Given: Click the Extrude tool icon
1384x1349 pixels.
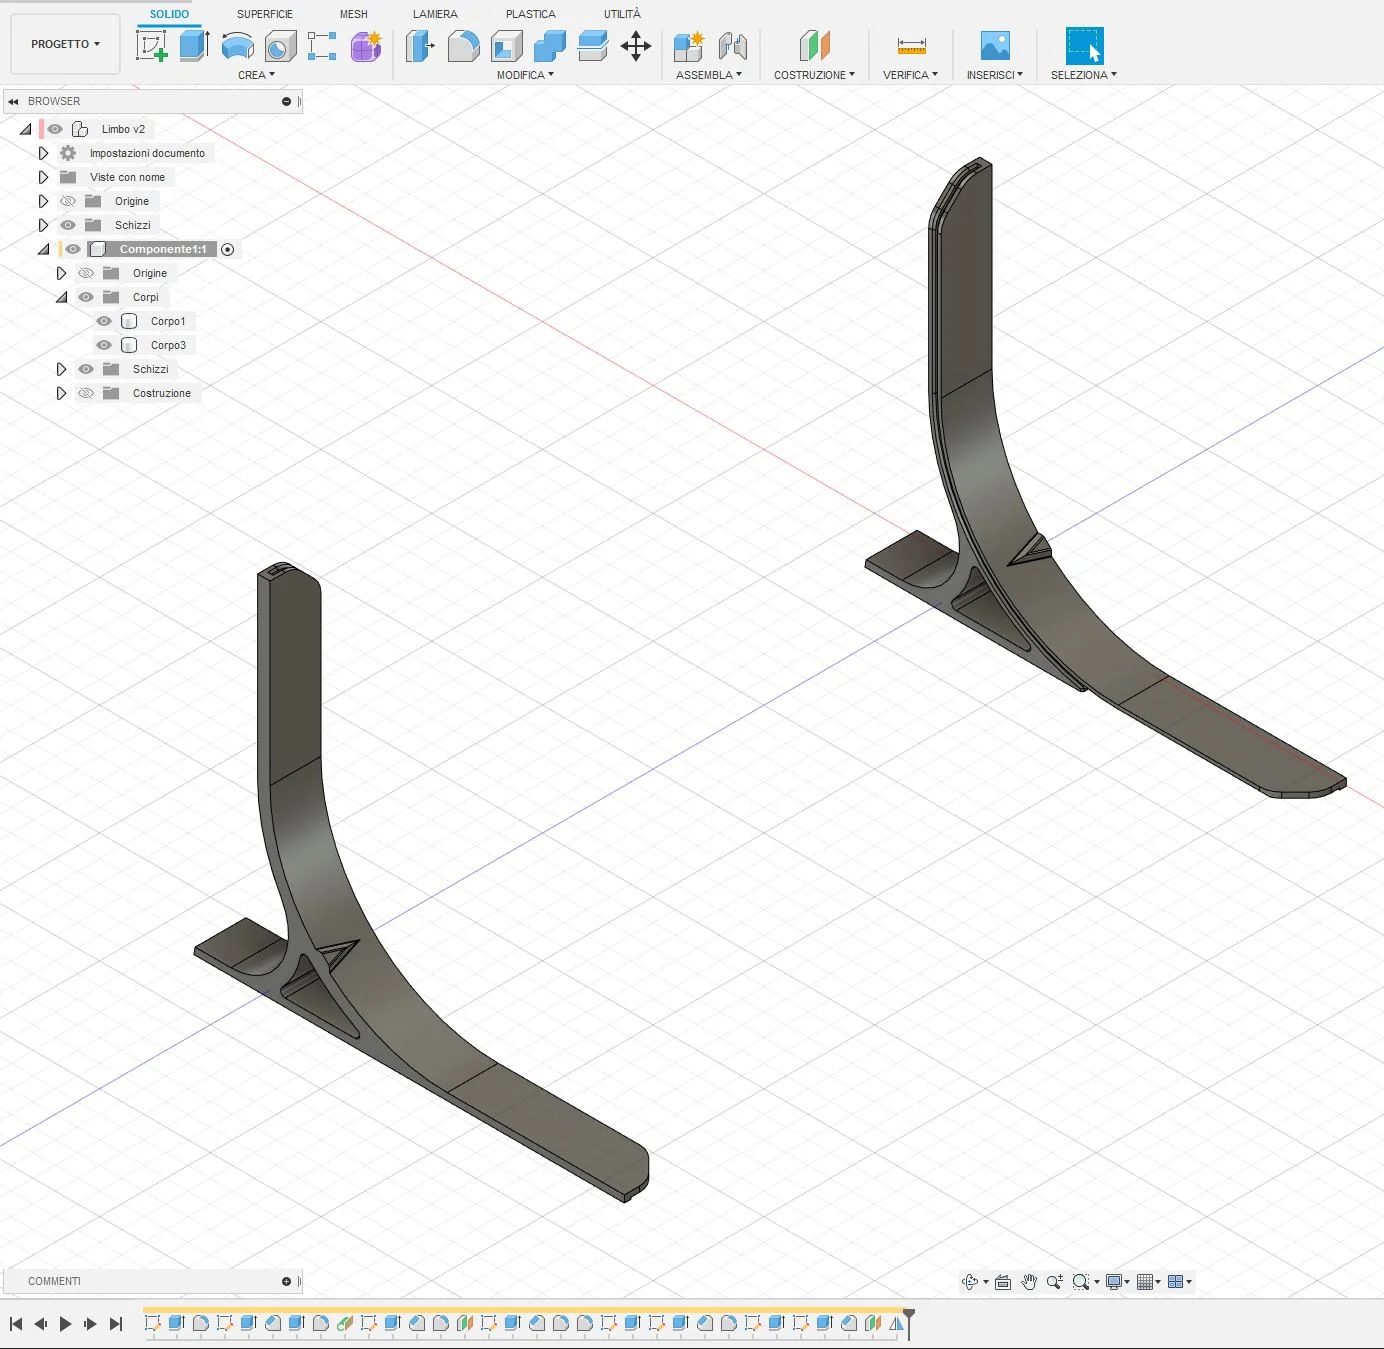Looking at the screenshot, I should pyautogui.click(x=194, y=46).
